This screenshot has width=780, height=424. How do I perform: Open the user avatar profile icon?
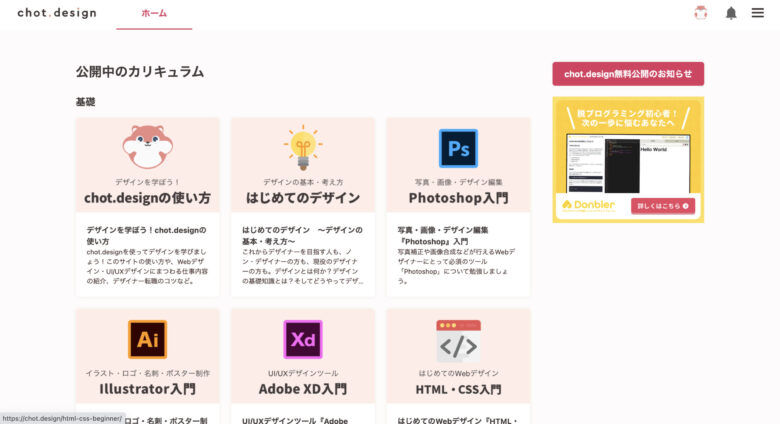coord(701,13)
